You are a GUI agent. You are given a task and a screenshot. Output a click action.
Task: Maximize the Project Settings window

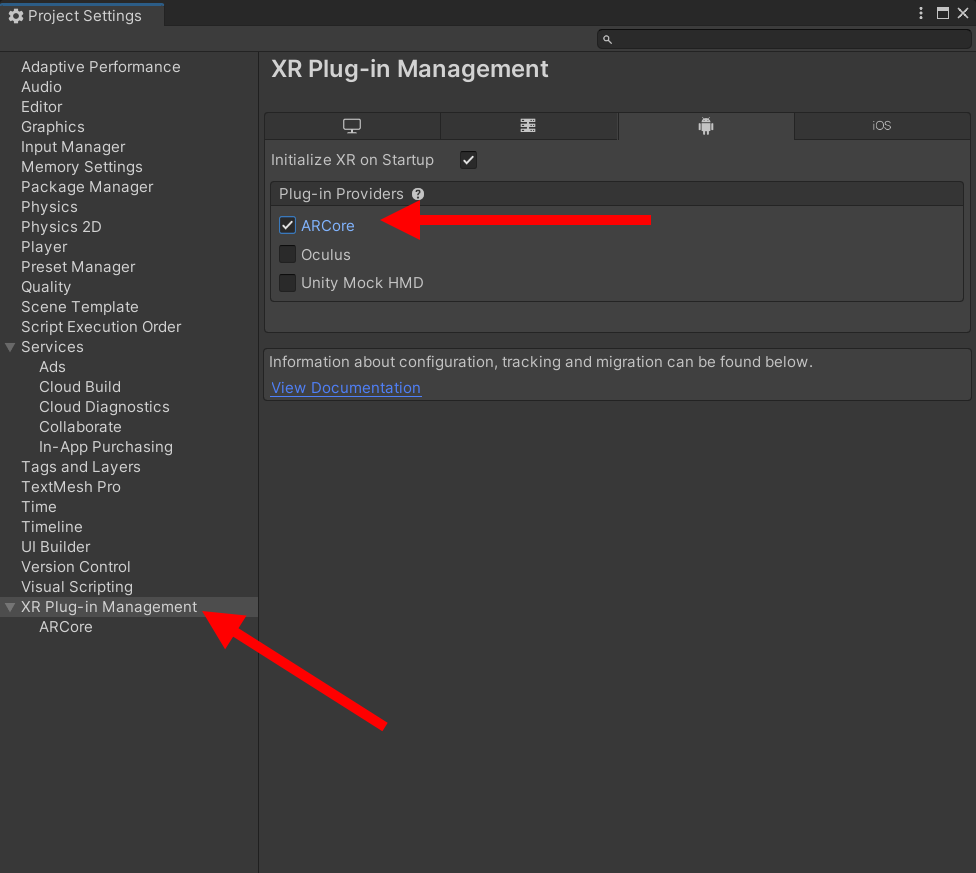pyautogui.click(x=943, y=13)
